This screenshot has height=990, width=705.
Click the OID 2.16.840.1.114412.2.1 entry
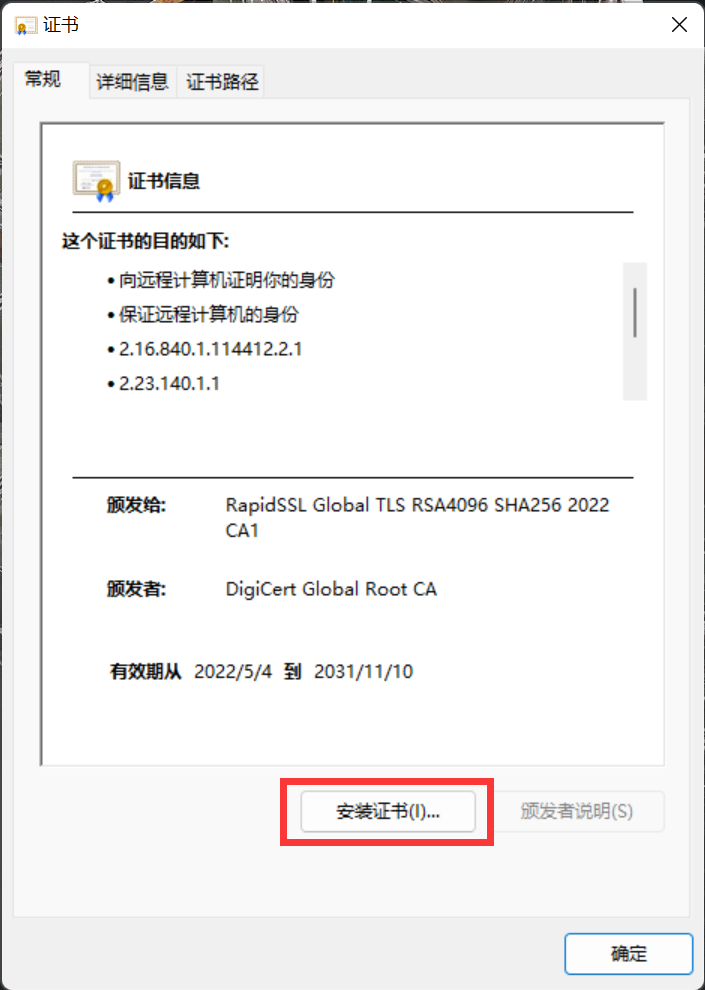pos(210,349)
